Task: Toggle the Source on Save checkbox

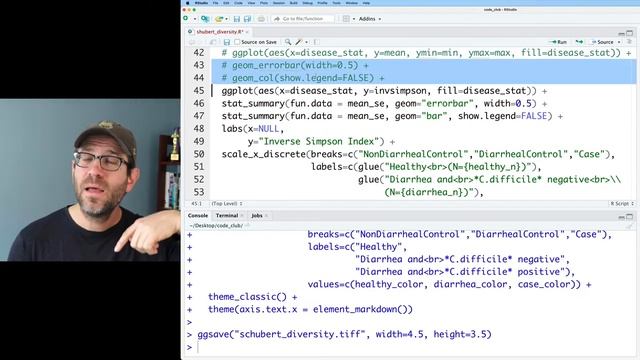Action: (237, 42)
